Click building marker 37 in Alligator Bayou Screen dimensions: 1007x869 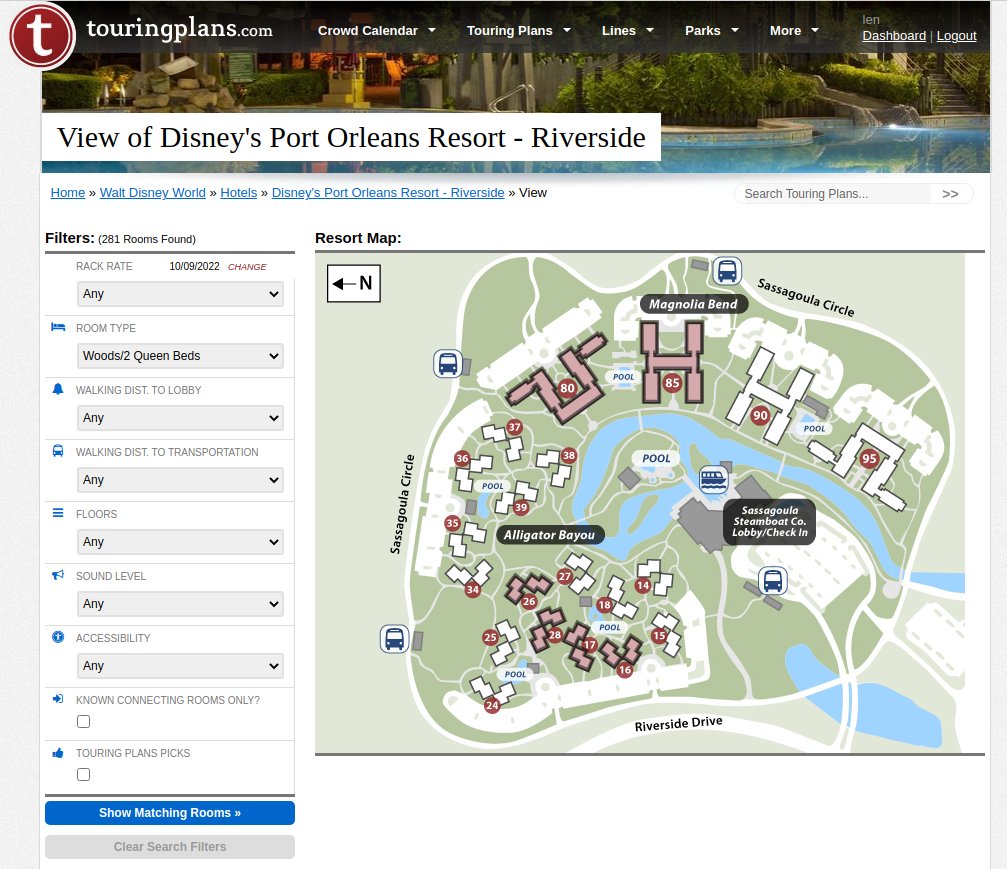(x=514, y=427)
